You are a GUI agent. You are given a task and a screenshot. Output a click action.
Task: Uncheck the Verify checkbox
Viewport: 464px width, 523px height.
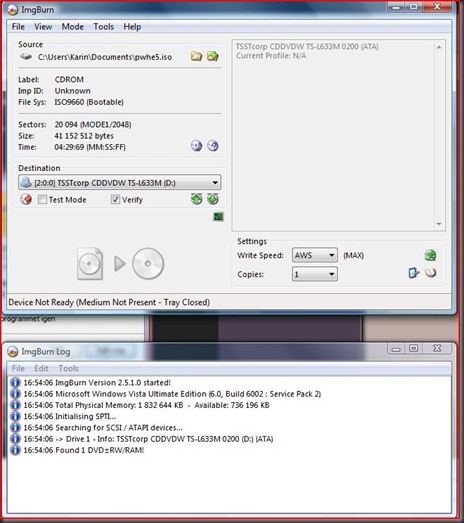[x=115, y=199]
